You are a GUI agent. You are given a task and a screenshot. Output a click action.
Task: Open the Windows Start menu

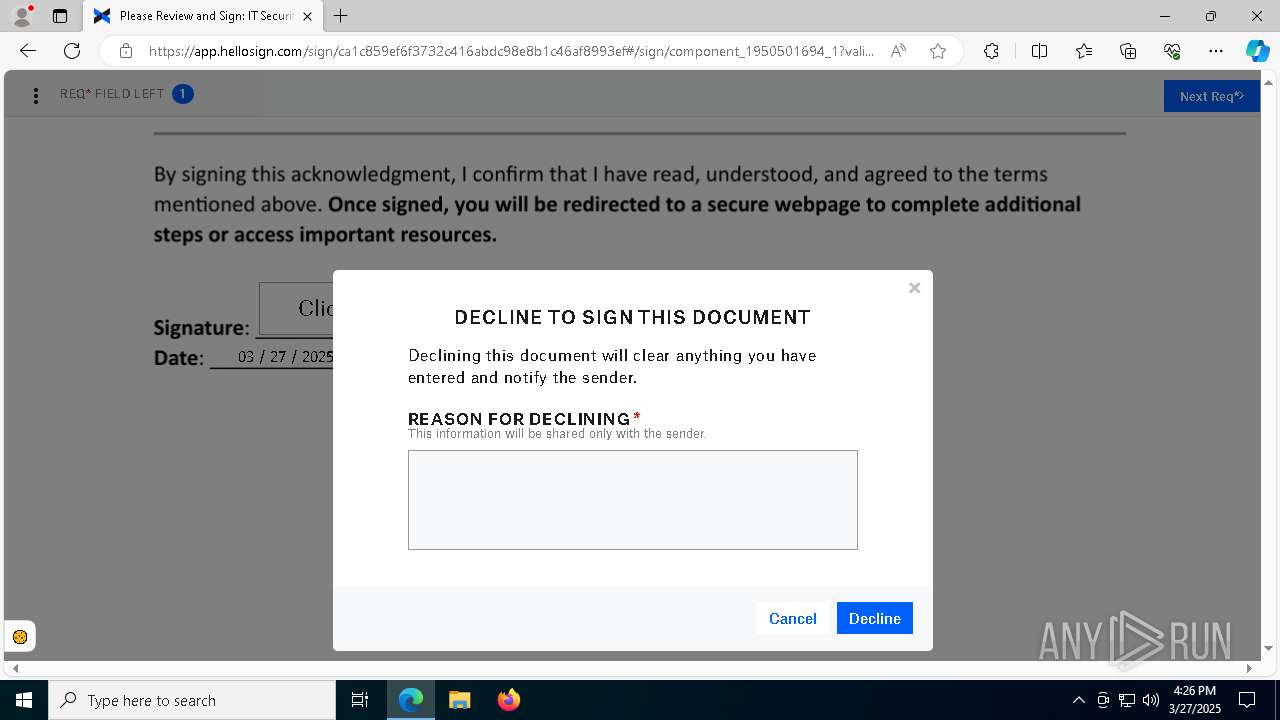point(24,700)
